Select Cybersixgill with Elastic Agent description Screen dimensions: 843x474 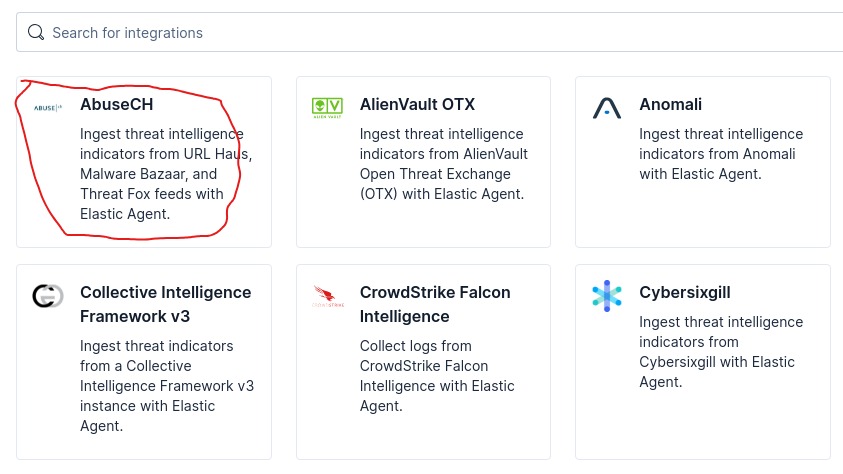click(721, 352)
